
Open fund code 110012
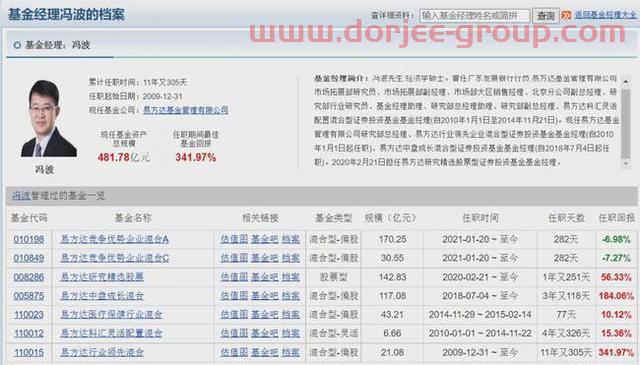click(29, 333)
